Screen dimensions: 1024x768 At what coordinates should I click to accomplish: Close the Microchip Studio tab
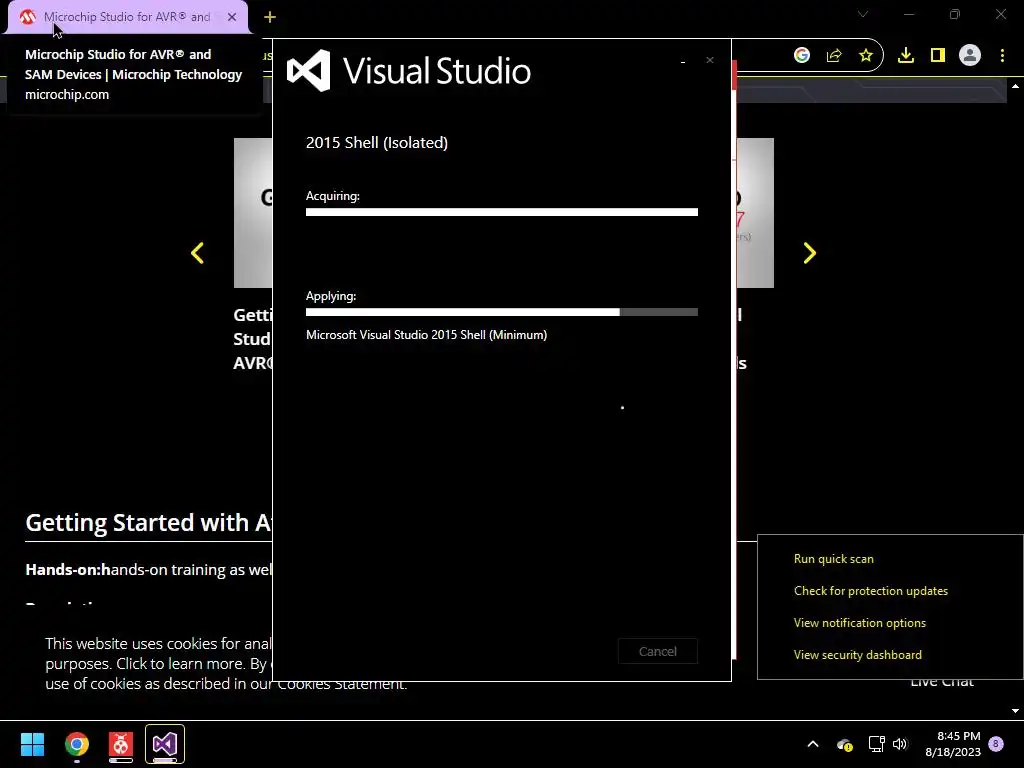pyautogui.click(x=232, y=17)
